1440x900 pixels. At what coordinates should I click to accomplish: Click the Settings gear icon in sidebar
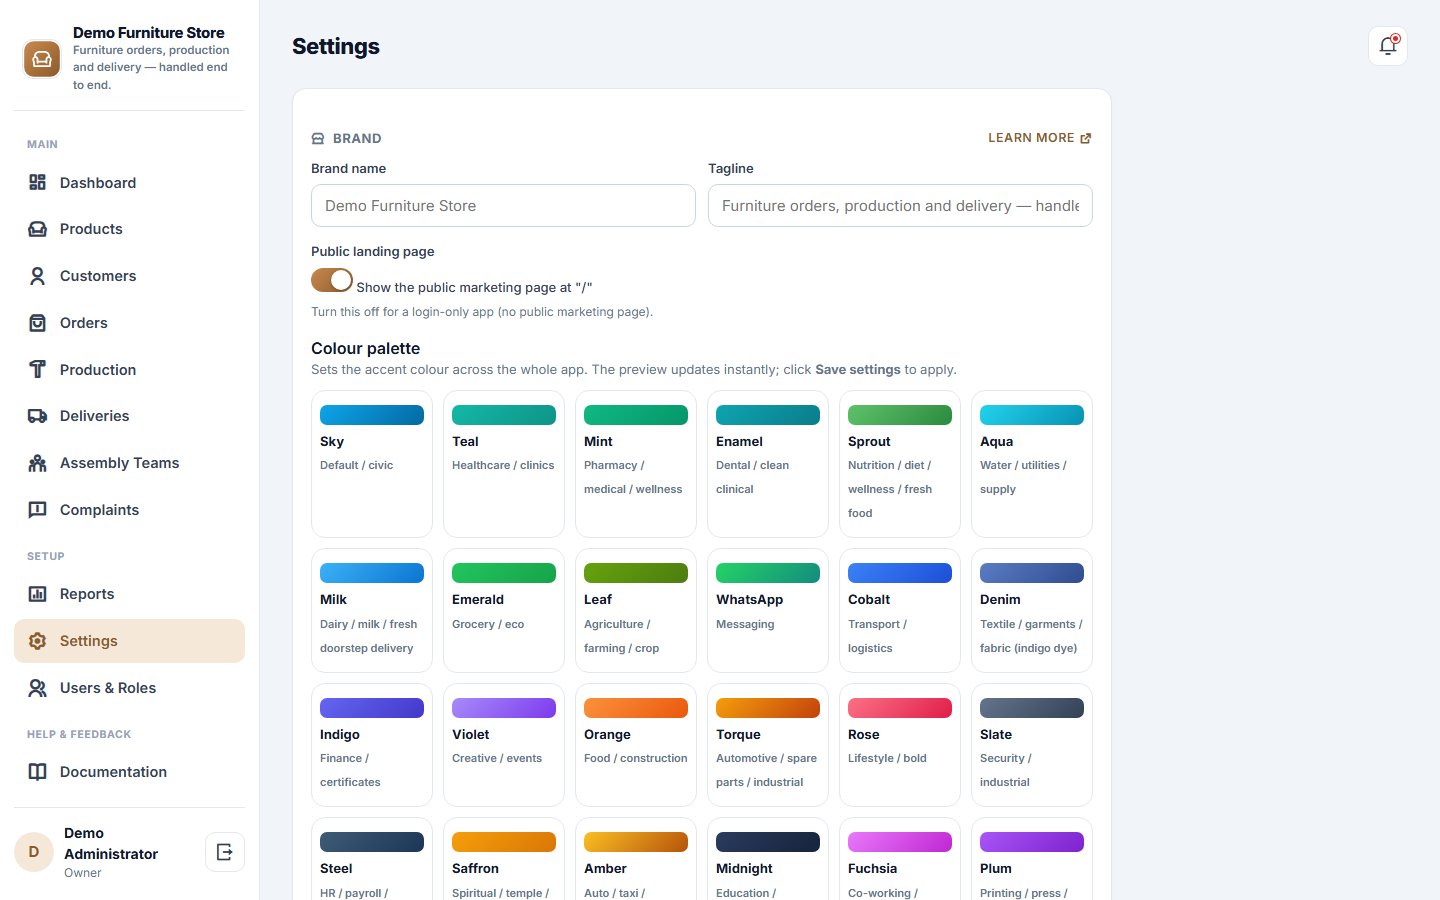38,641
